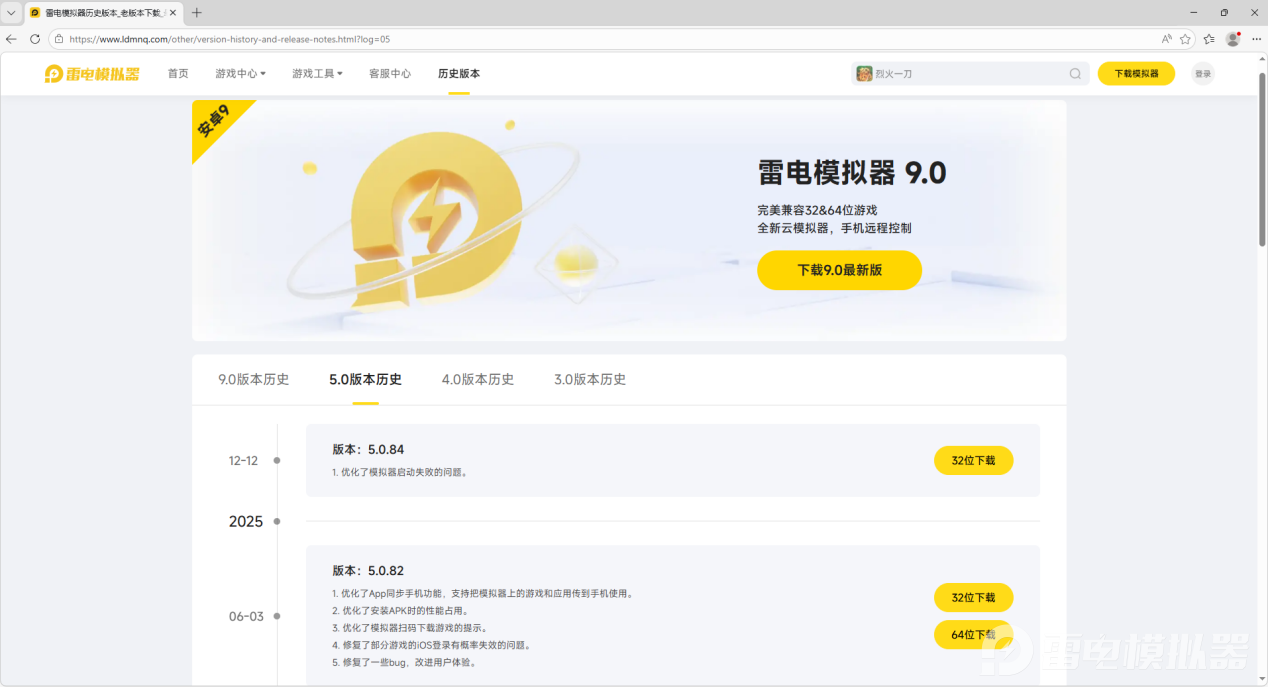Click the line about App同步手机功能
This screenshot has height=687, width=1268.
pyautogui.click(x=482, y=594)
